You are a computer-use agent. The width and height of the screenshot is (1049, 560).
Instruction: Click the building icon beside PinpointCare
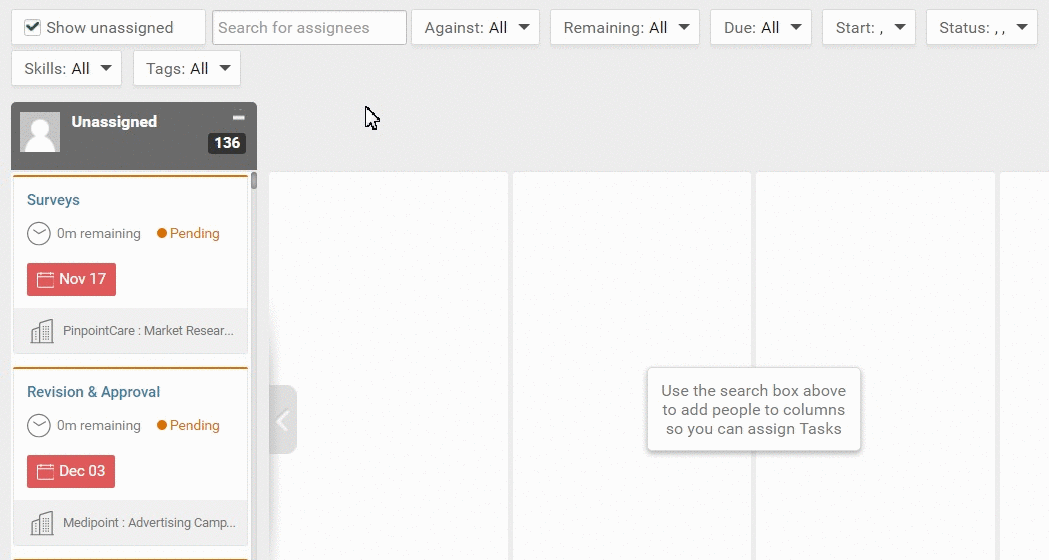(x=42, y=331)
